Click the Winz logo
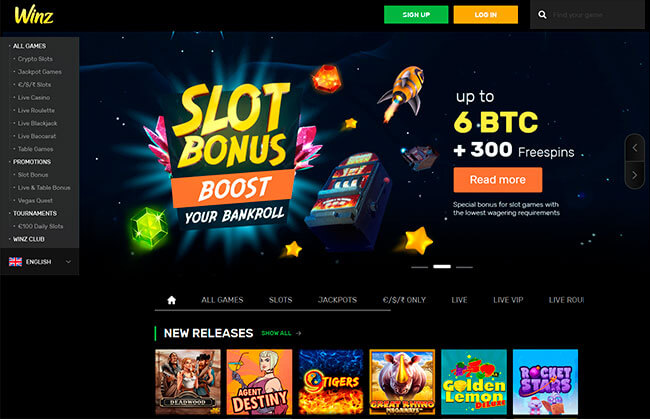Image resolution: width=650 pixels, height=419 pixels. (x=34, y=15)
